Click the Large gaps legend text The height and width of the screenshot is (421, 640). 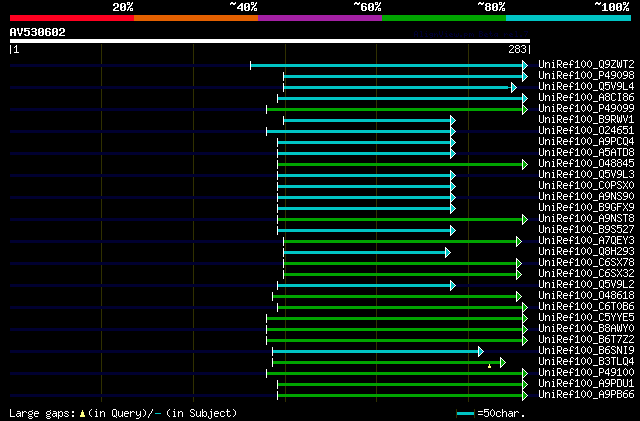click(x=123, y=413)
